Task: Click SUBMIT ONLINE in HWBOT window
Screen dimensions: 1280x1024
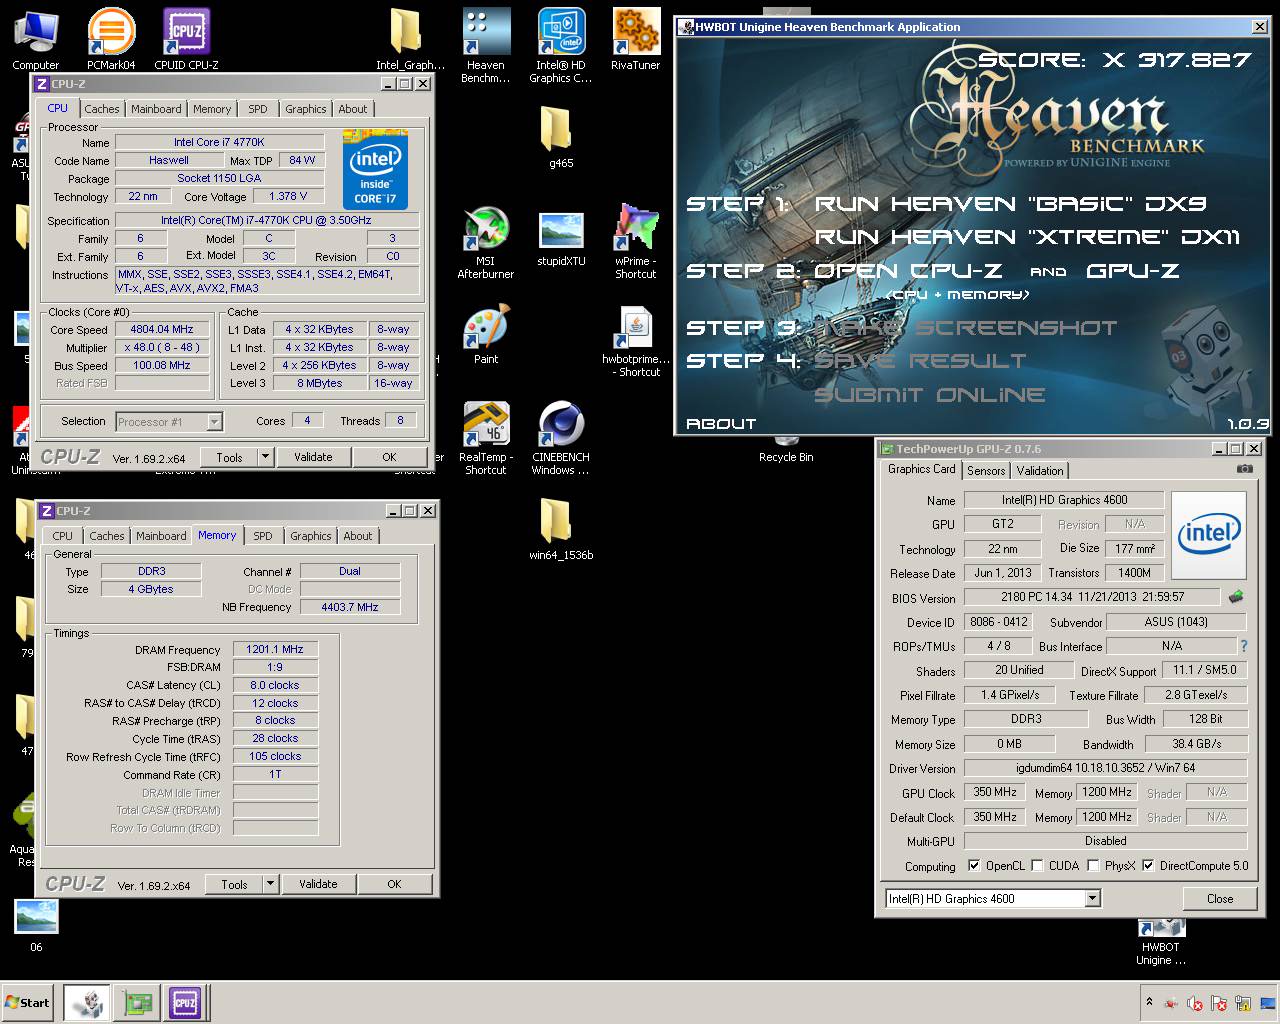Action: click(x=929, y=395)
